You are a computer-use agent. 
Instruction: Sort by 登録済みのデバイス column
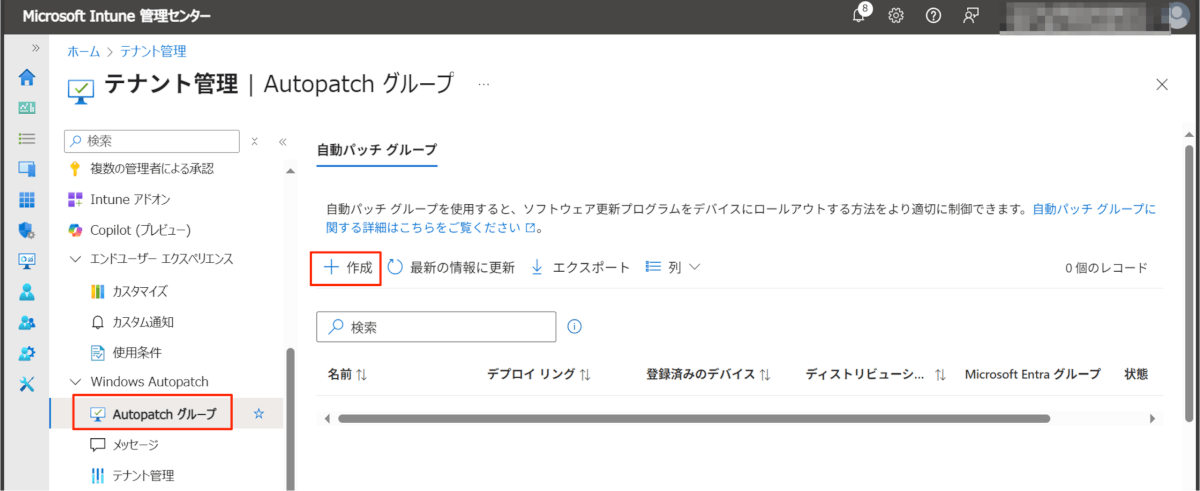coord(708,374)
